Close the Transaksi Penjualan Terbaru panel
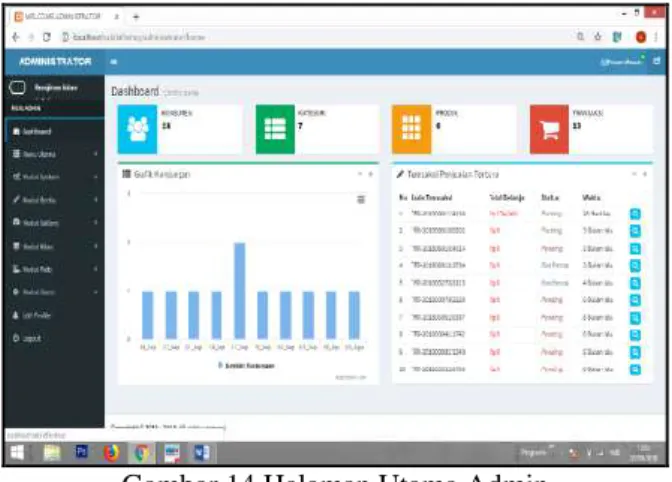The height and width of the screenshot is (482, 672). 645,174
